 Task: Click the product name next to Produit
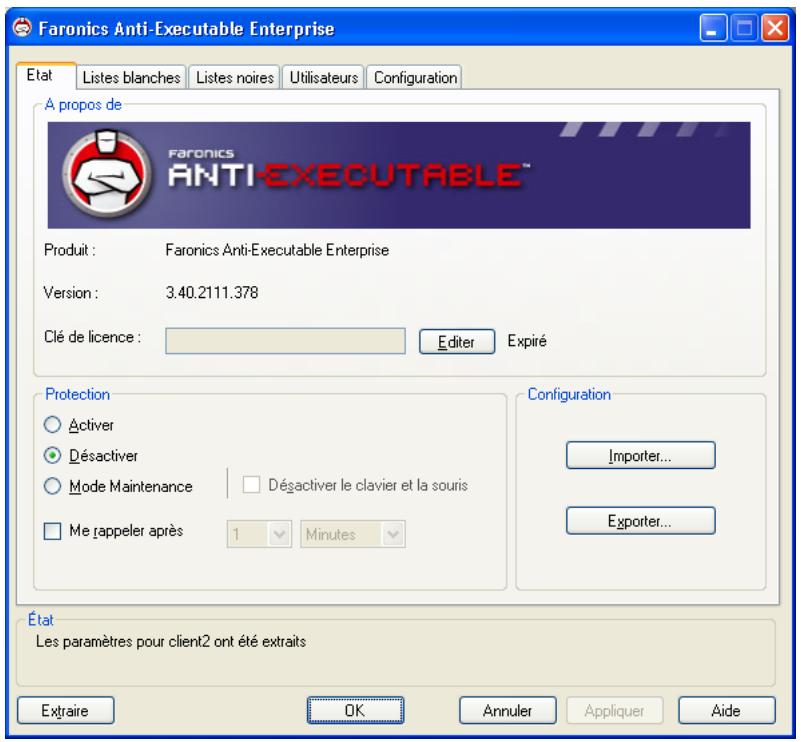tap(277, 250)
